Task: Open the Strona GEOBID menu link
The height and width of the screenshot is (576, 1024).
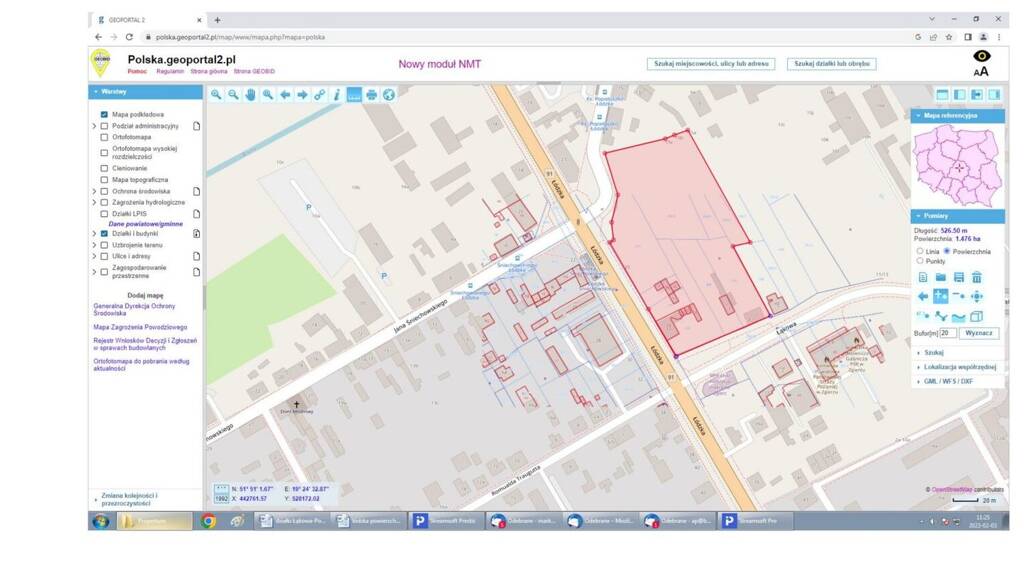Action: (254, 72)
